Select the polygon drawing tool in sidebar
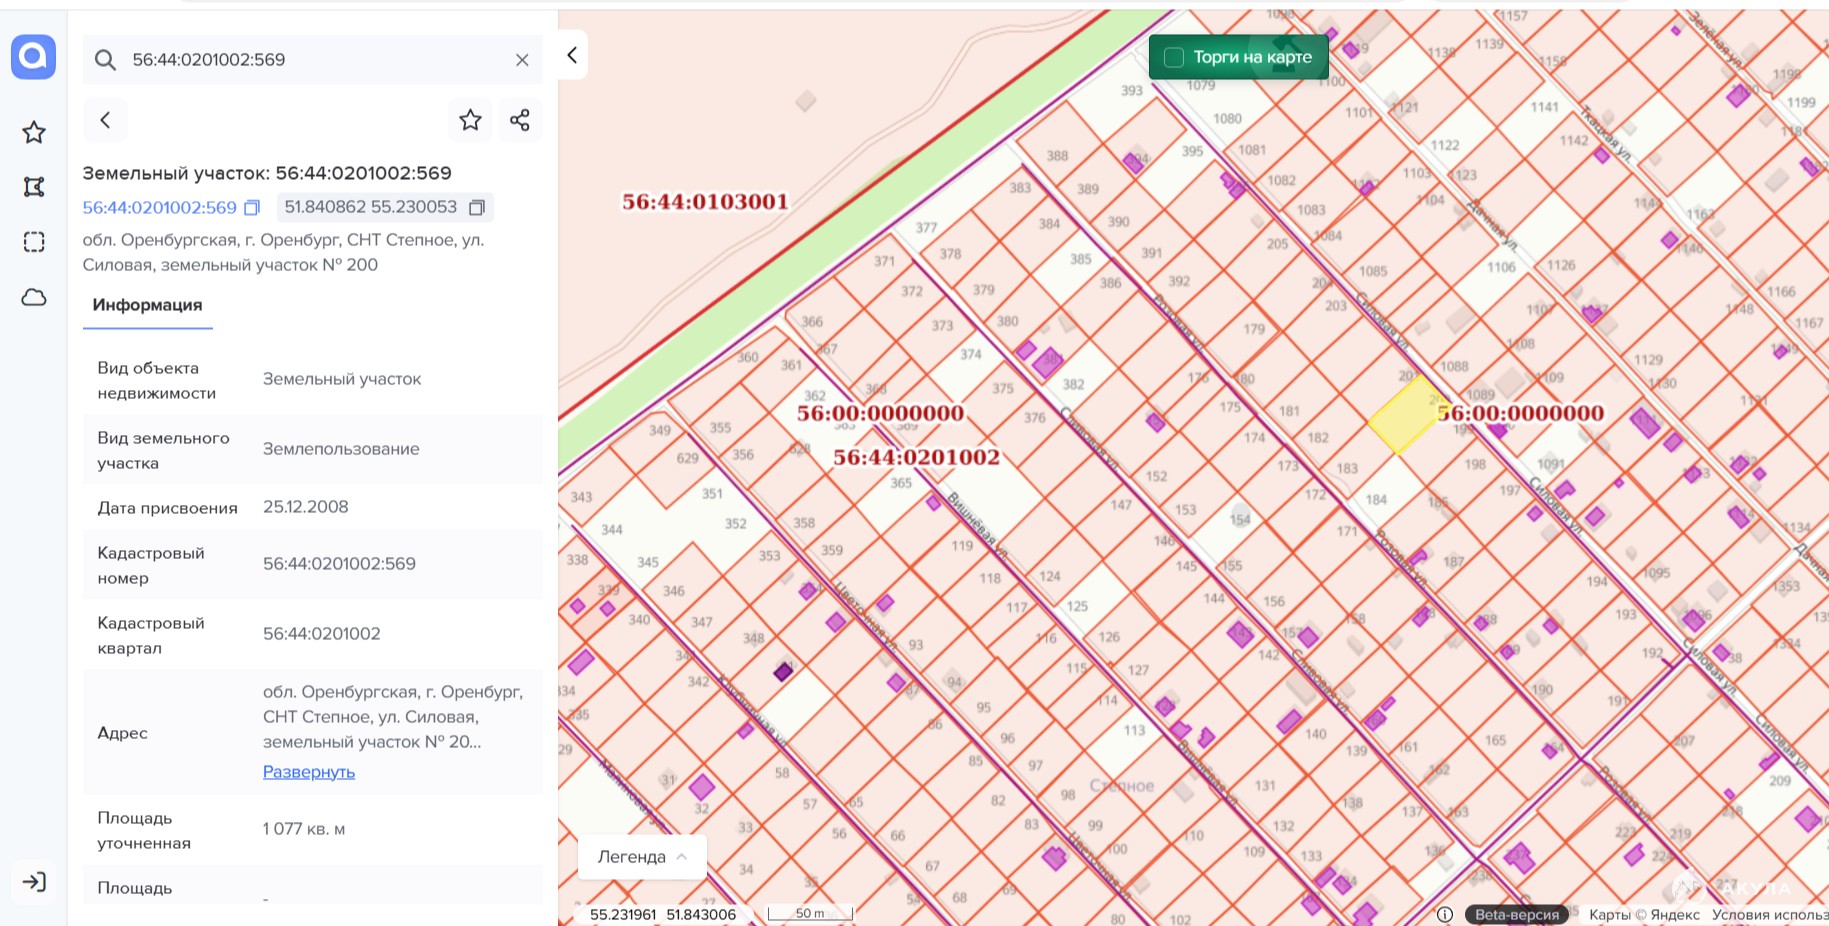This screenshot has height=926, width=1829. point(34,187)
